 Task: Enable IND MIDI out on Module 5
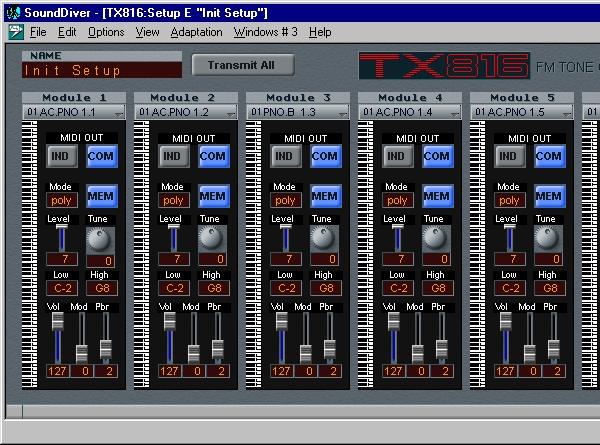coord(510,156)
